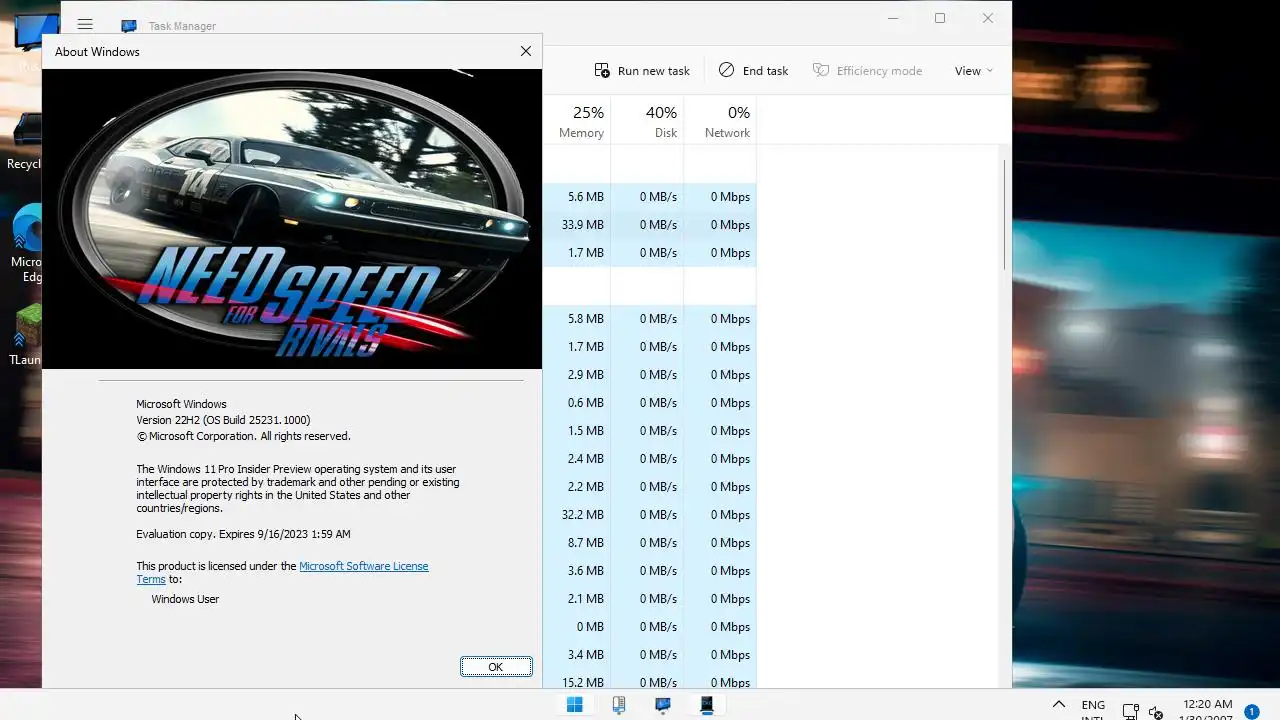
Task: Click the Version 22H2 build text
Action: click(223, 420)
